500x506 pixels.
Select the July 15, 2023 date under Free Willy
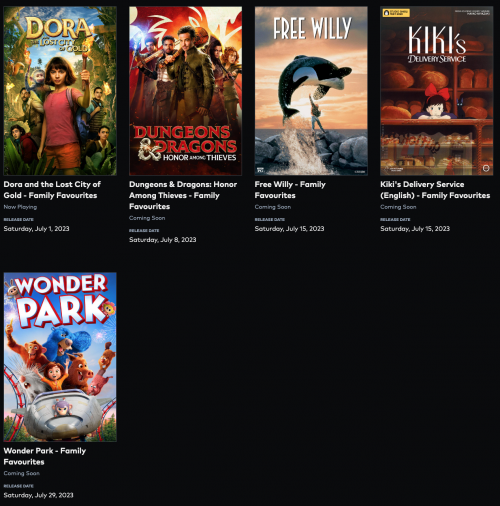click(289, 229)
